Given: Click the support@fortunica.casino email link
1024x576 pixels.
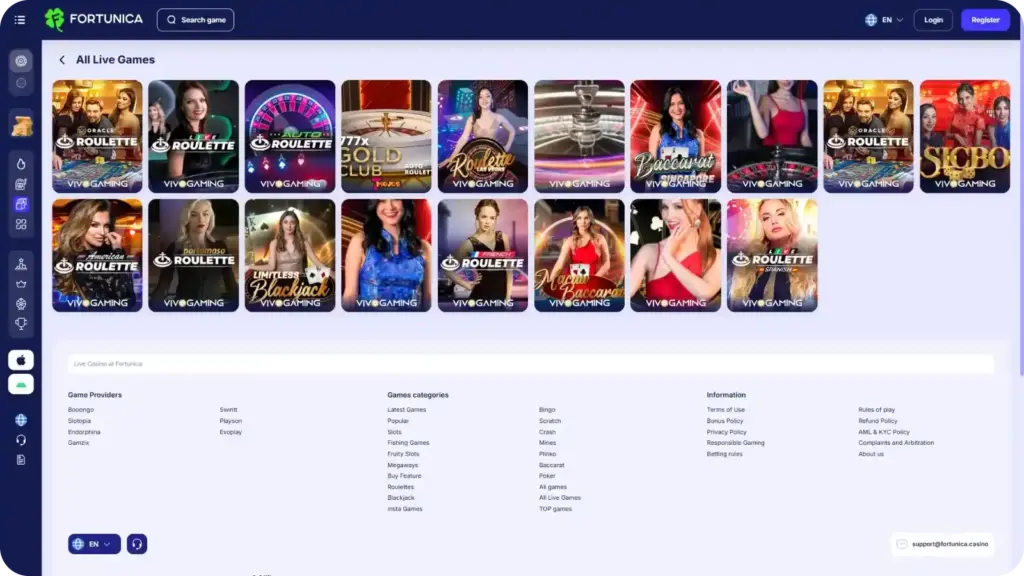Looking at the screenshot, I should tap(950, 544).
